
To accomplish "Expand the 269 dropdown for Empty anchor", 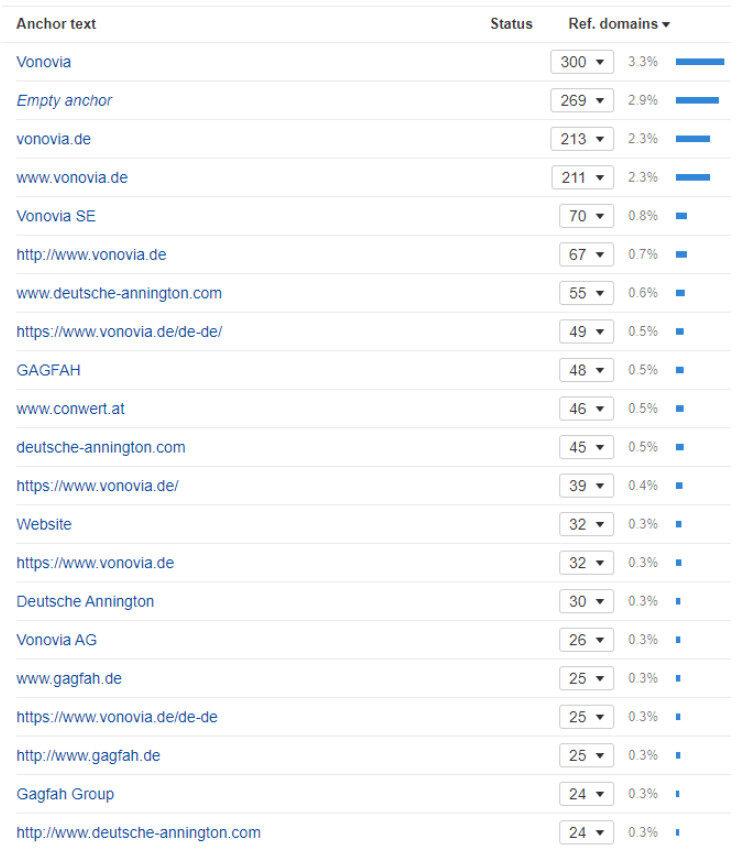I will (x=582, y=101).
